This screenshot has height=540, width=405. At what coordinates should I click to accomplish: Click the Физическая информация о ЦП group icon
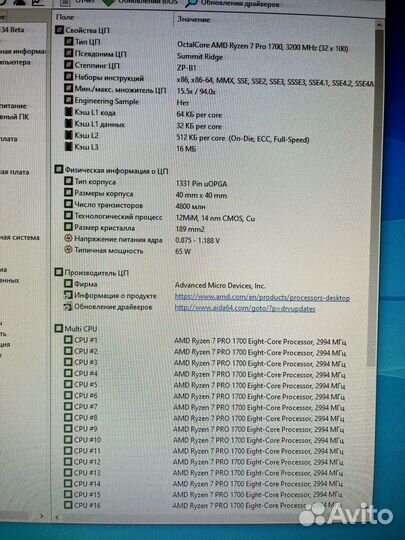point(59,169)
